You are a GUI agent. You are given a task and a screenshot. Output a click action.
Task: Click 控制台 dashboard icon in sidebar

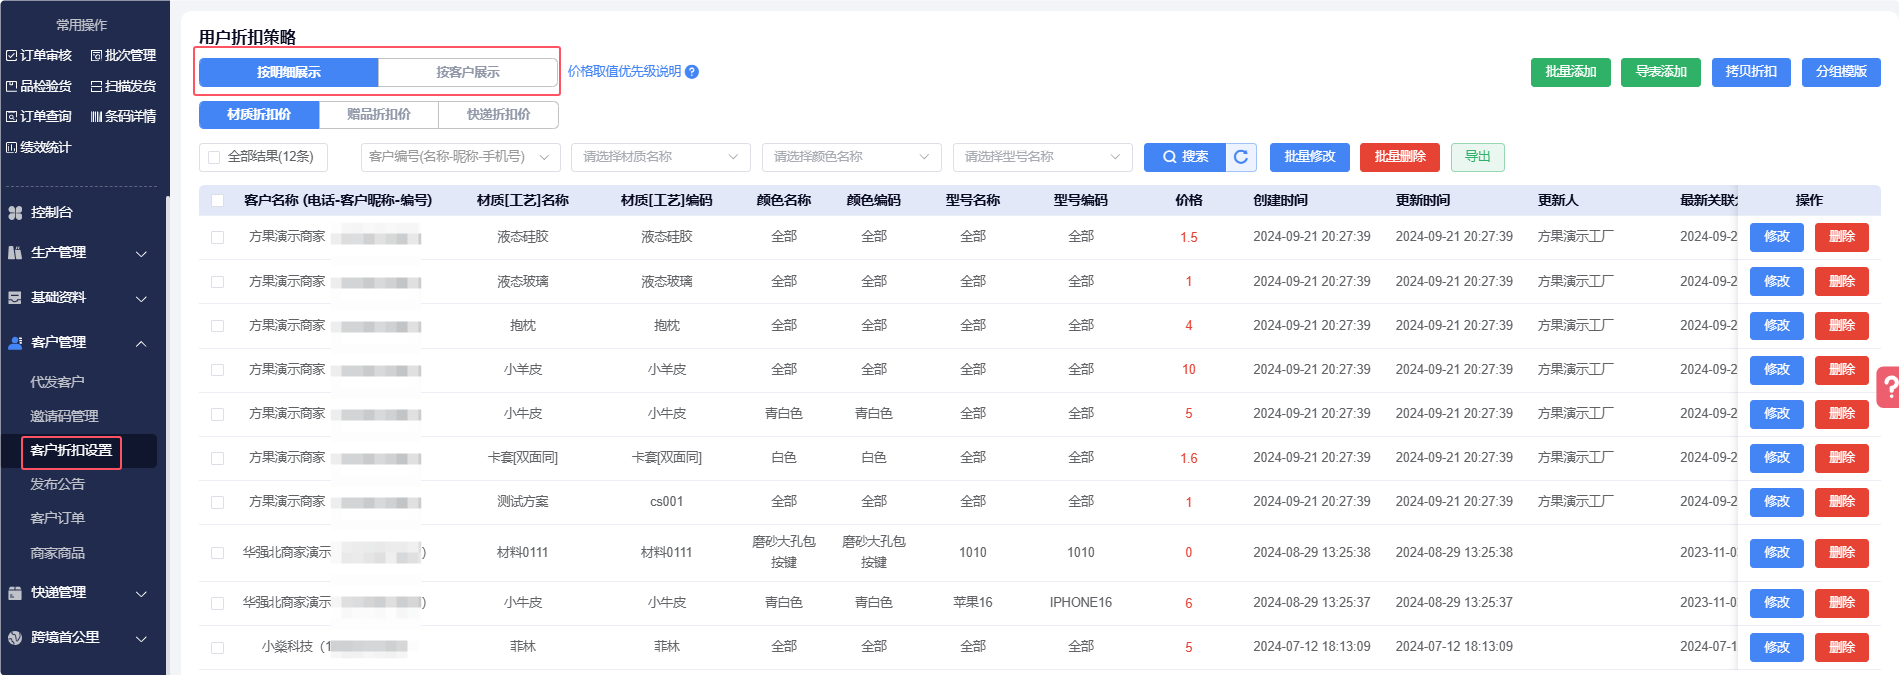pos(15,213)
